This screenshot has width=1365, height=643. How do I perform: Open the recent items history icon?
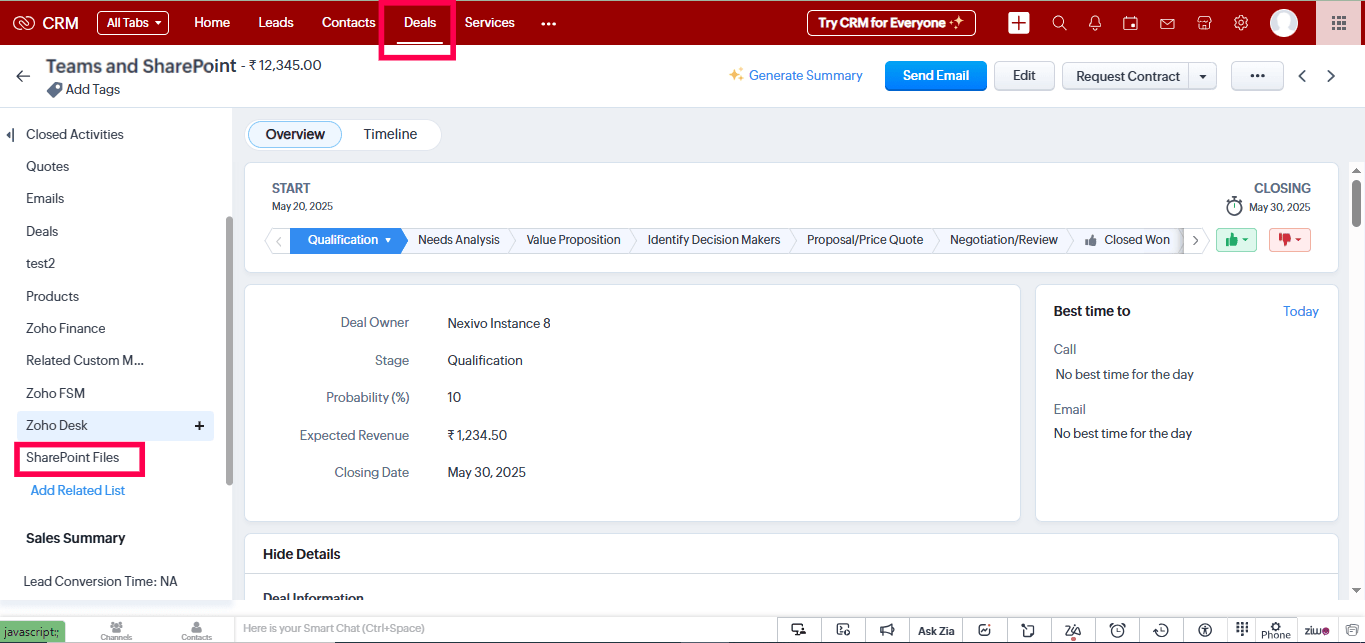1161,630
